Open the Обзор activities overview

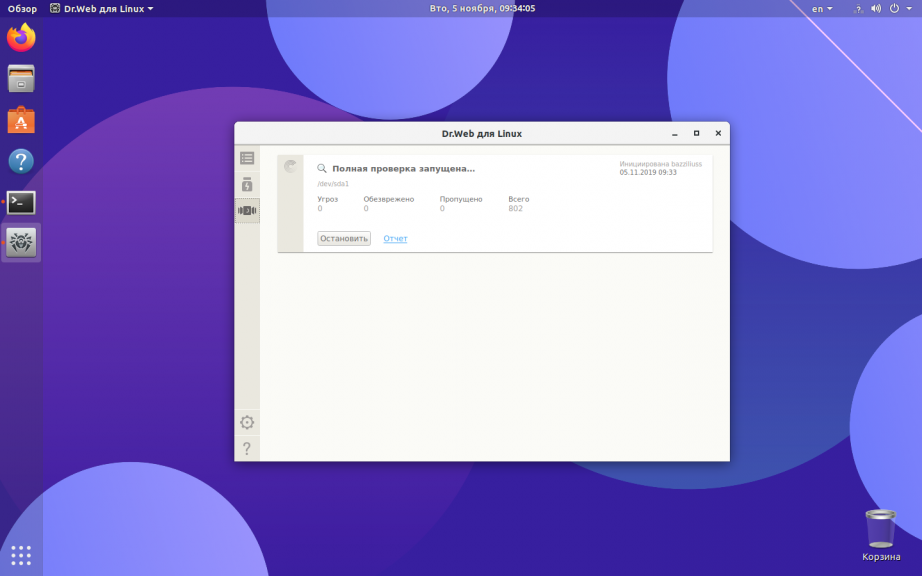click(22, 8)
